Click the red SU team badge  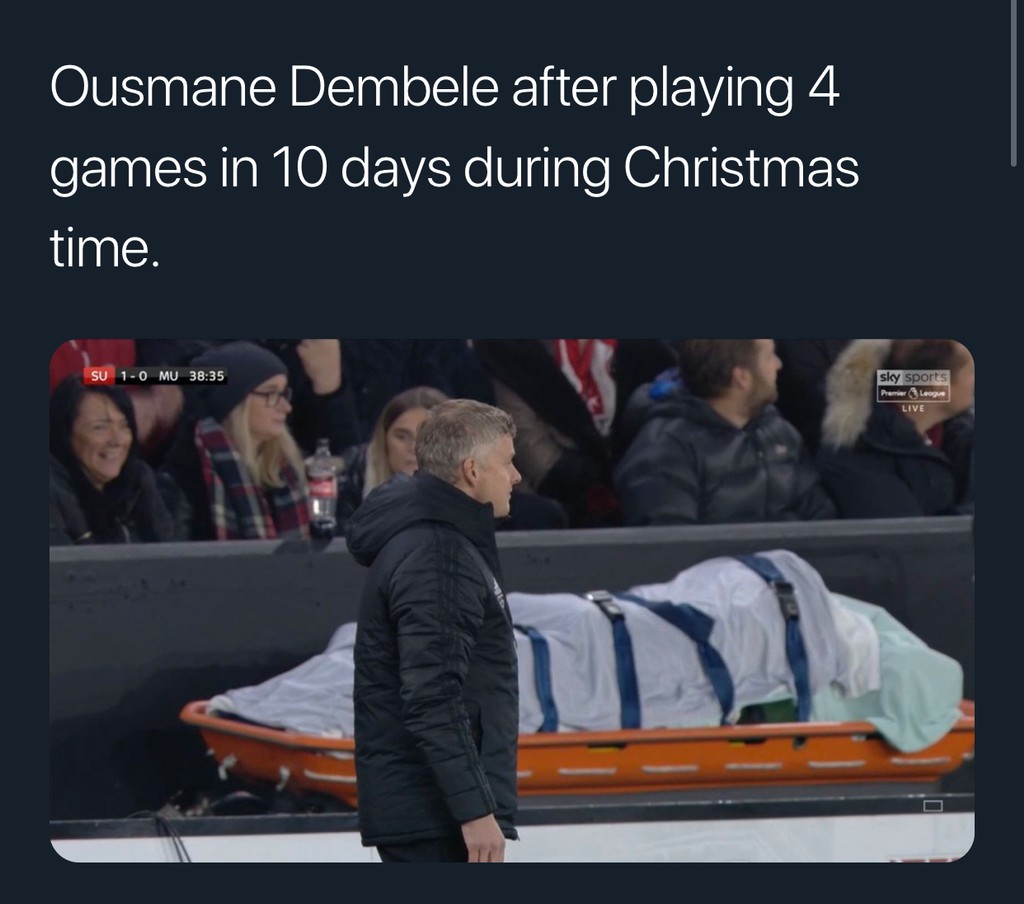coord(99,376)
